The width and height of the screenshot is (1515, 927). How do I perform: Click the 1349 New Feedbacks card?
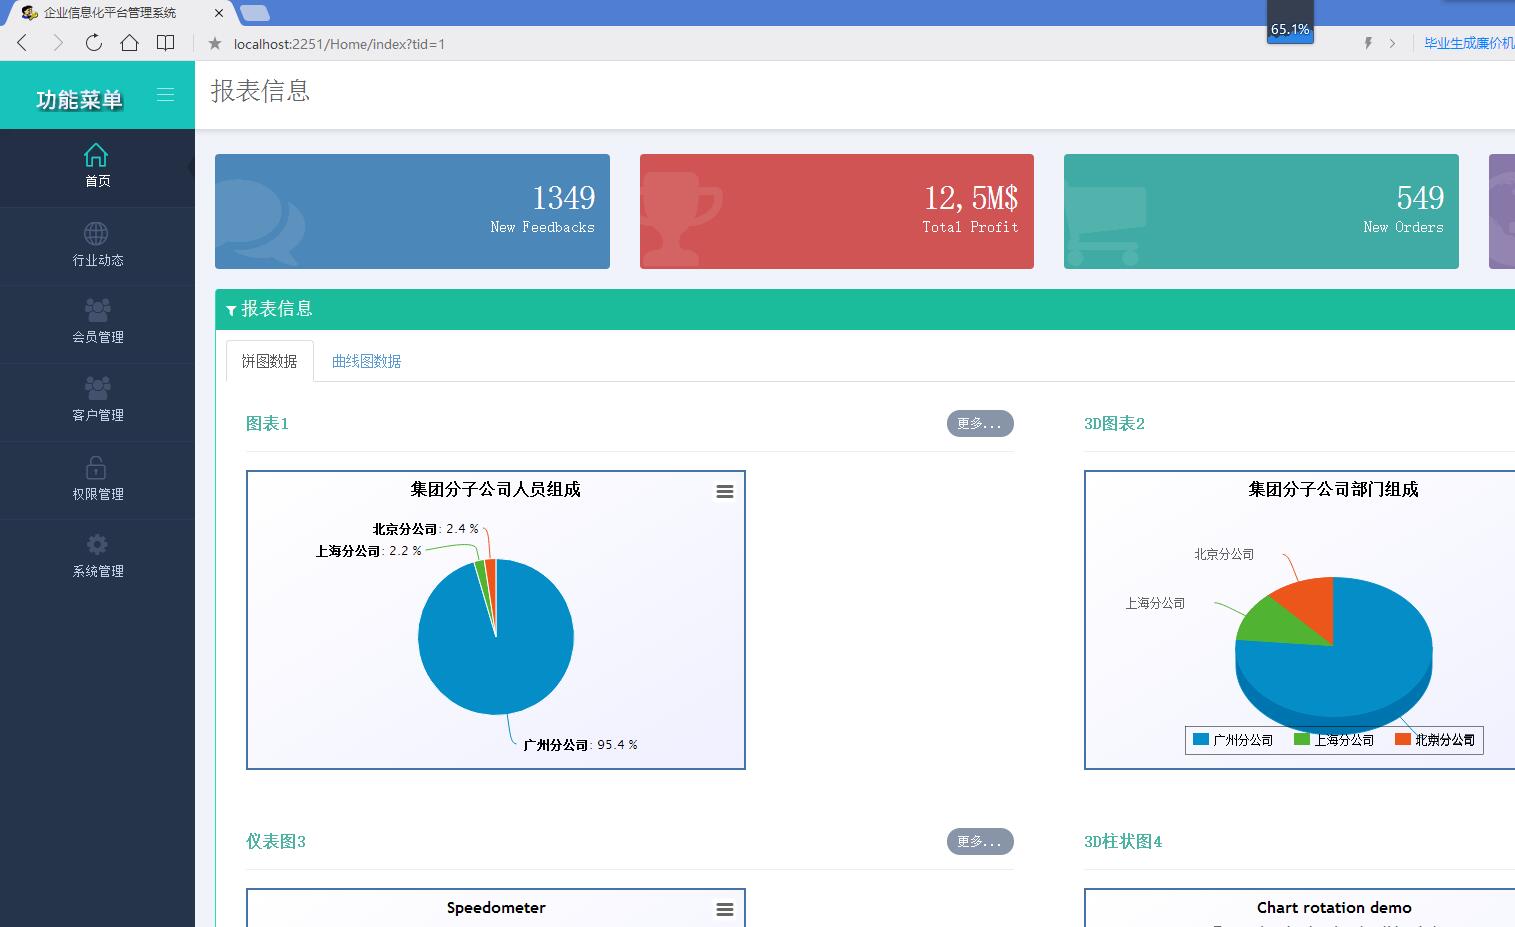click(412, 211)
